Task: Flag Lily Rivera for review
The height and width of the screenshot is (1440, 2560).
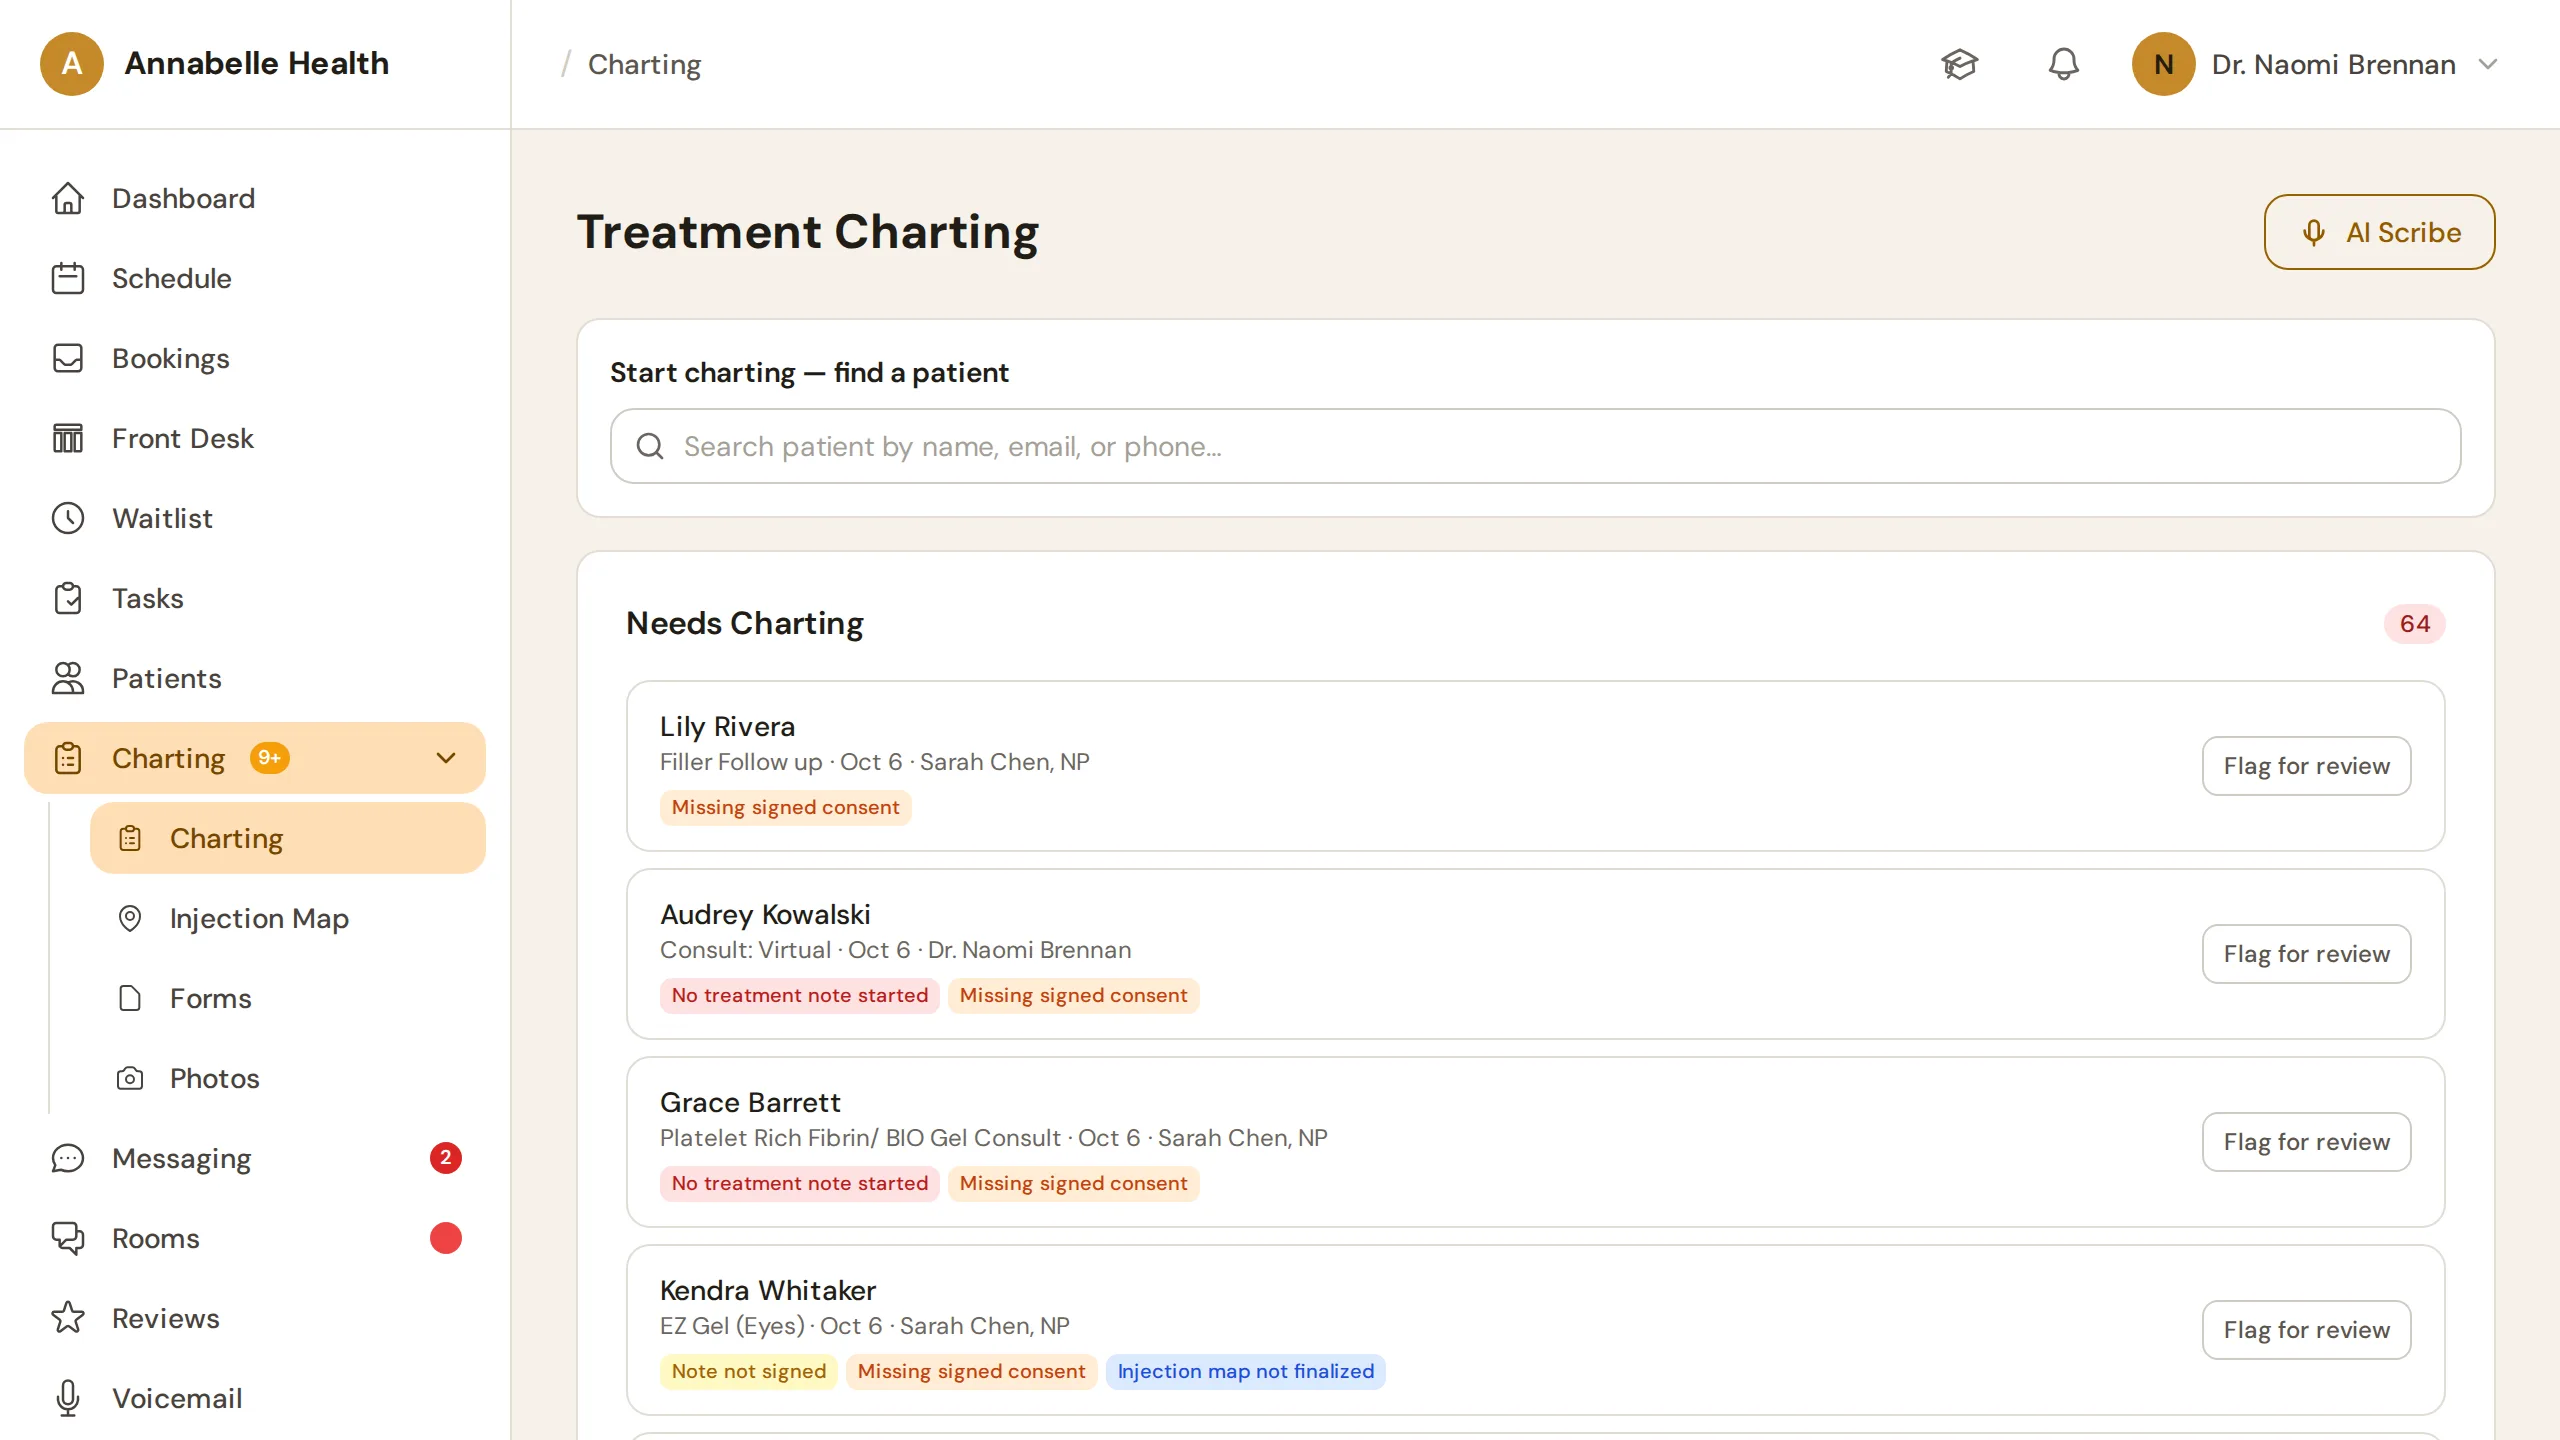Action: (2307, 766)
